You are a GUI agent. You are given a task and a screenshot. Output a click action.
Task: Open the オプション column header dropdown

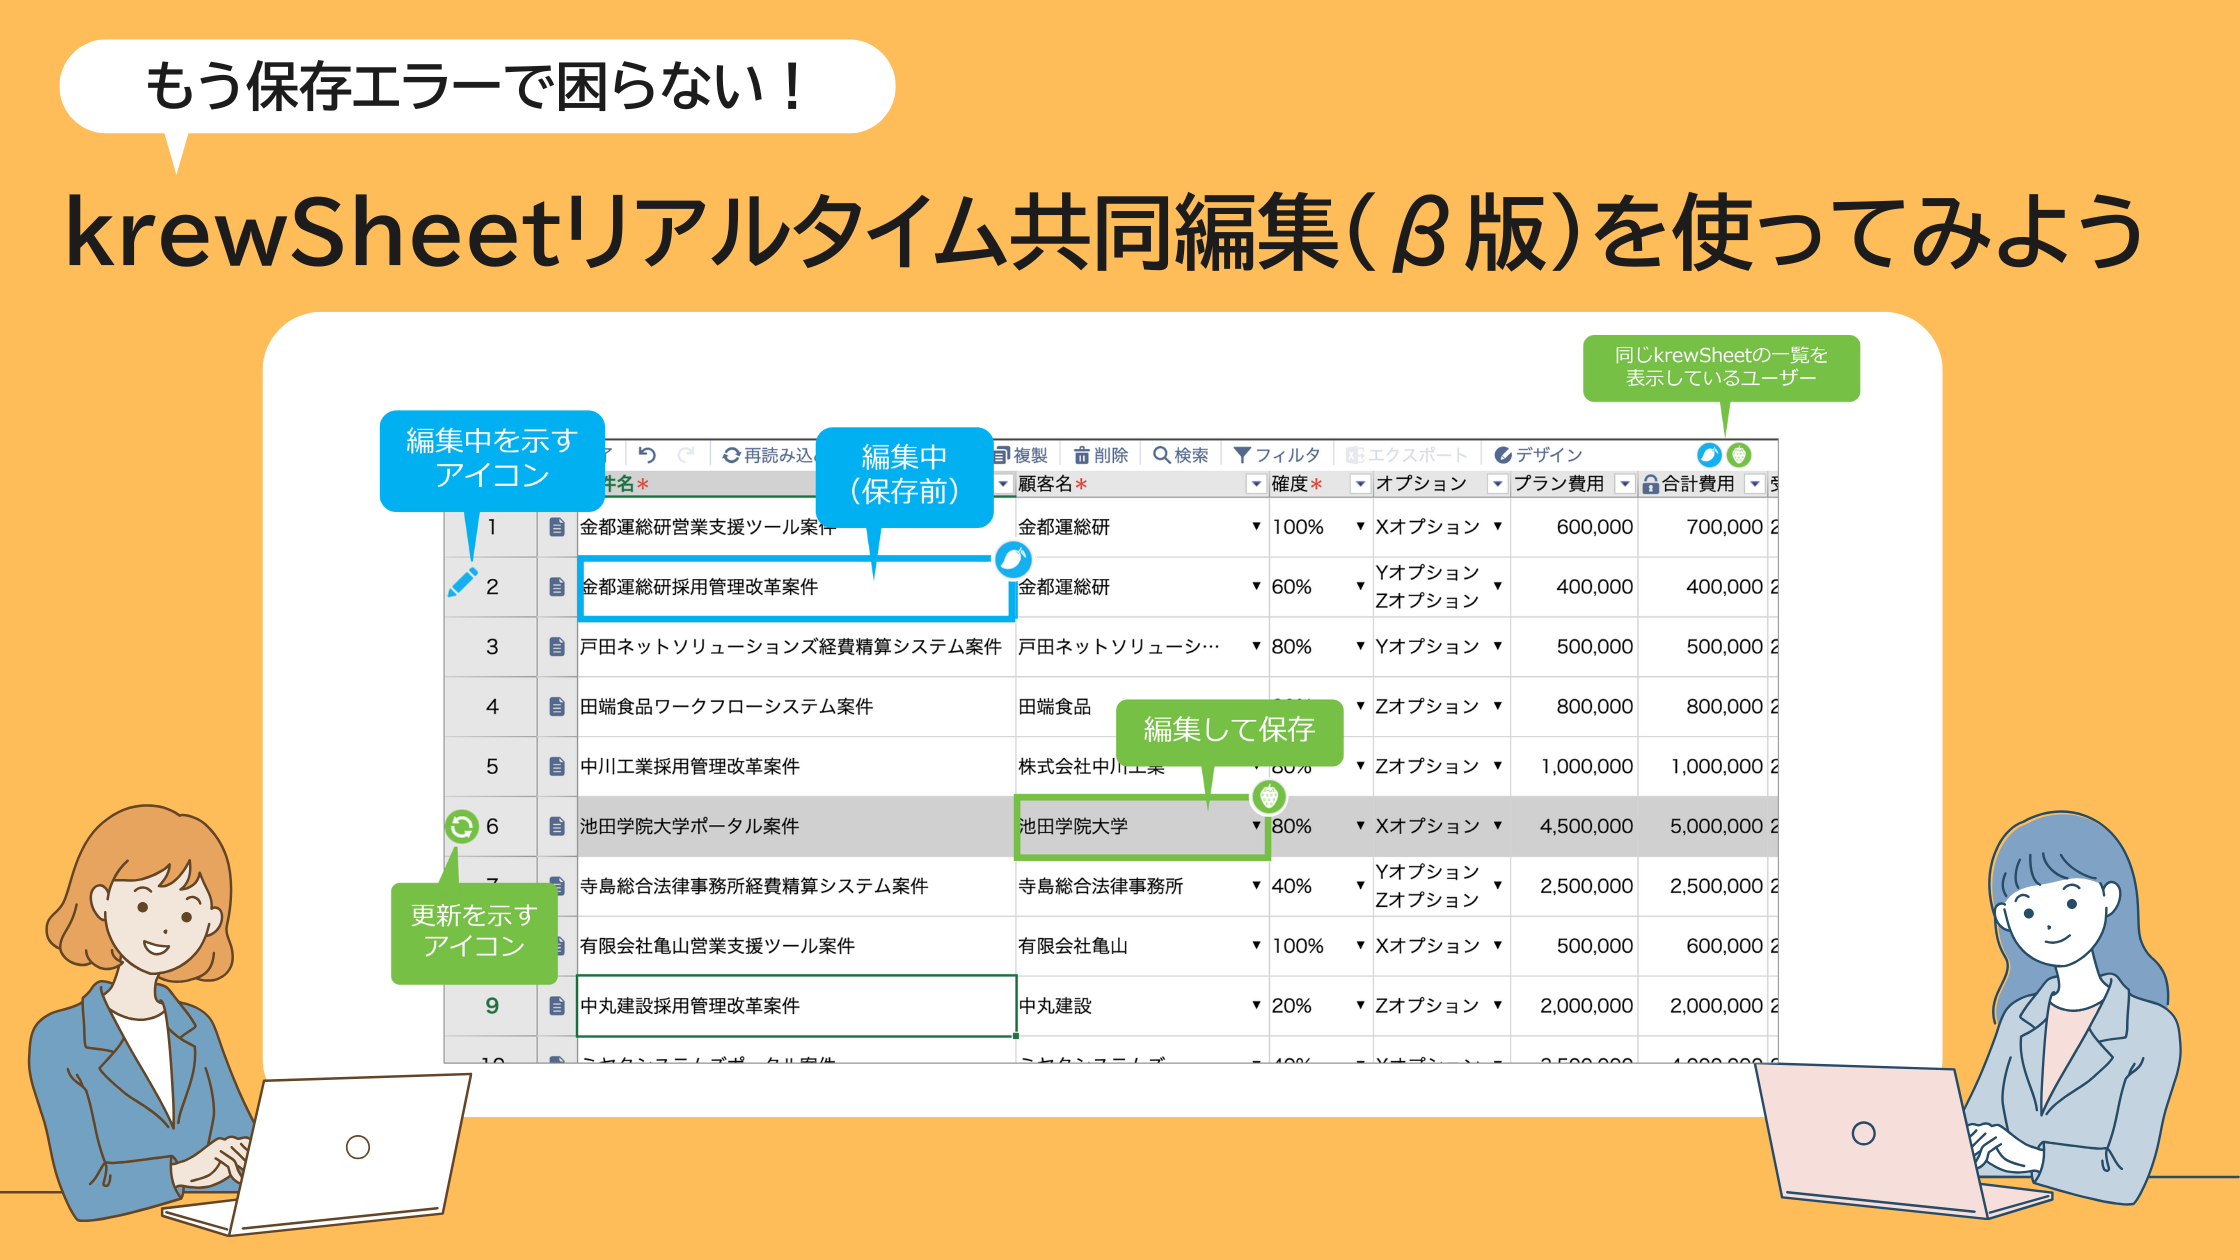1497,484
